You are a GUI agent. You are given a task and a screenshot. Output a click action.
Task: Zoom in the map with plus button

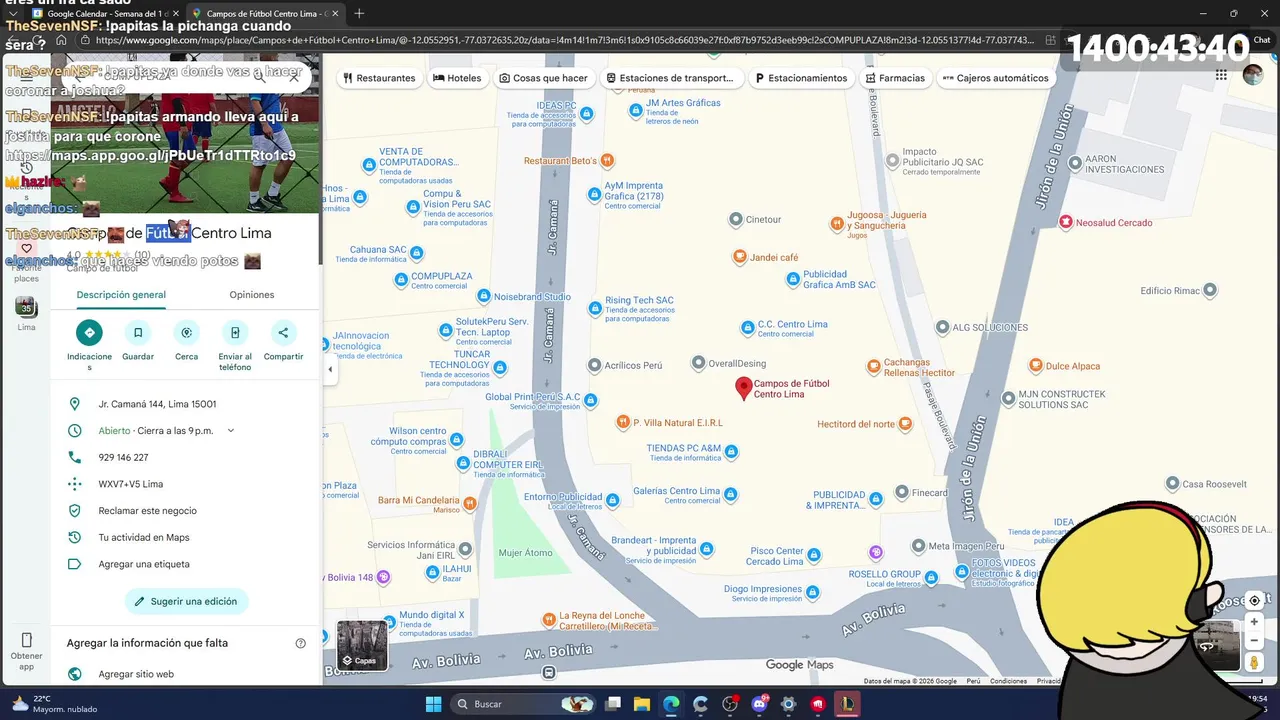pos(1254,622)
